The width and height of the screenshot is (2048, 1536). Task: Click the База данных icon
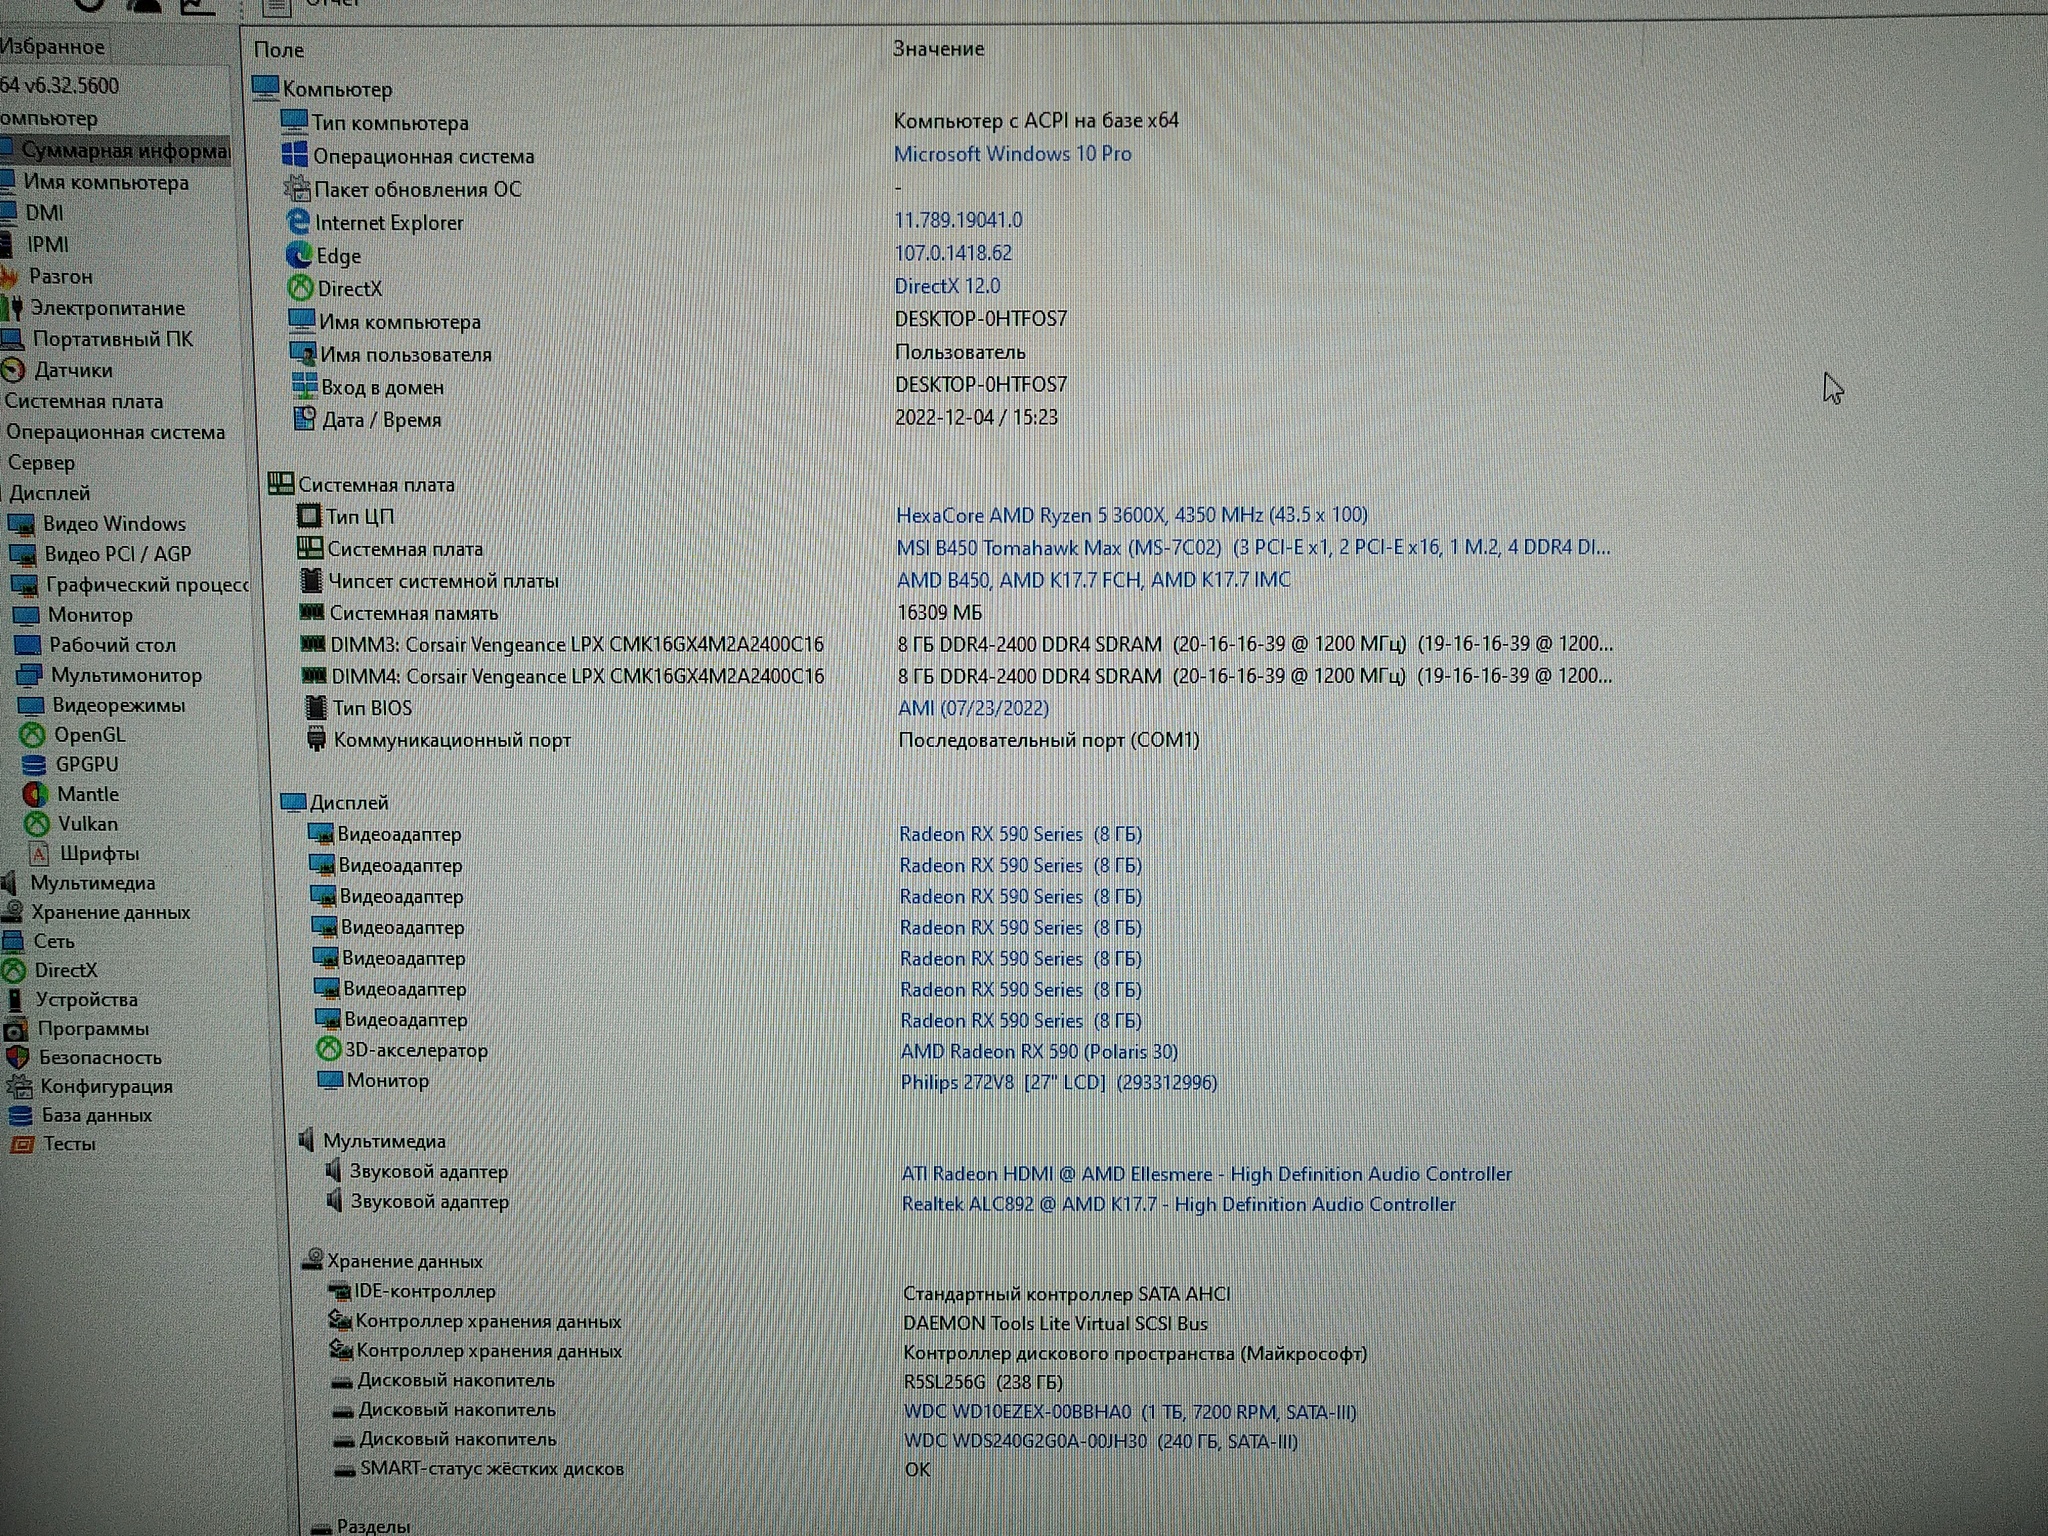pyautogui.click(x=20, y=1116)
